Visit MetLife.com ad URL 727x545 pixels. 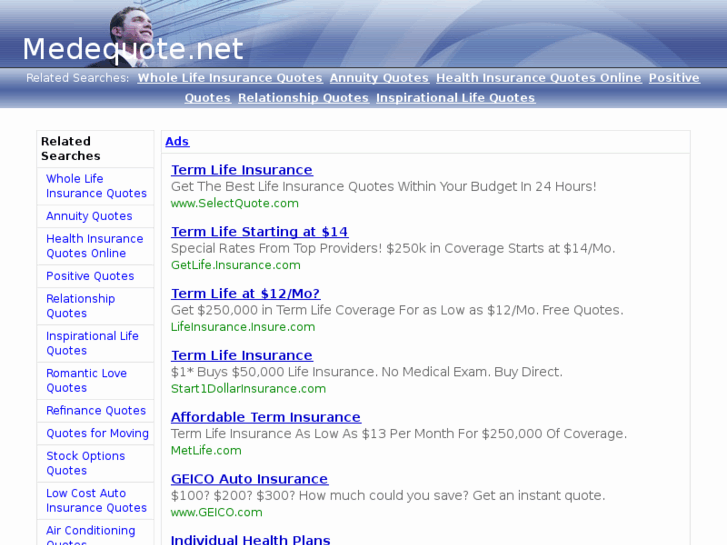[206, 450]
